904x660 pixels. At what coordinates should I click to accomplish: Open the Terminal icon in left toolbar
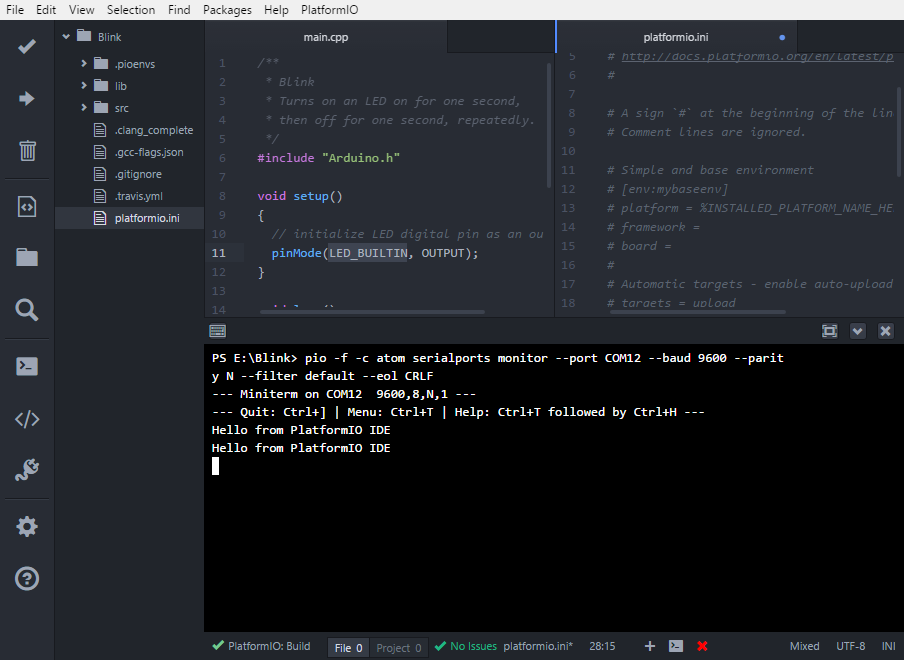27,366
